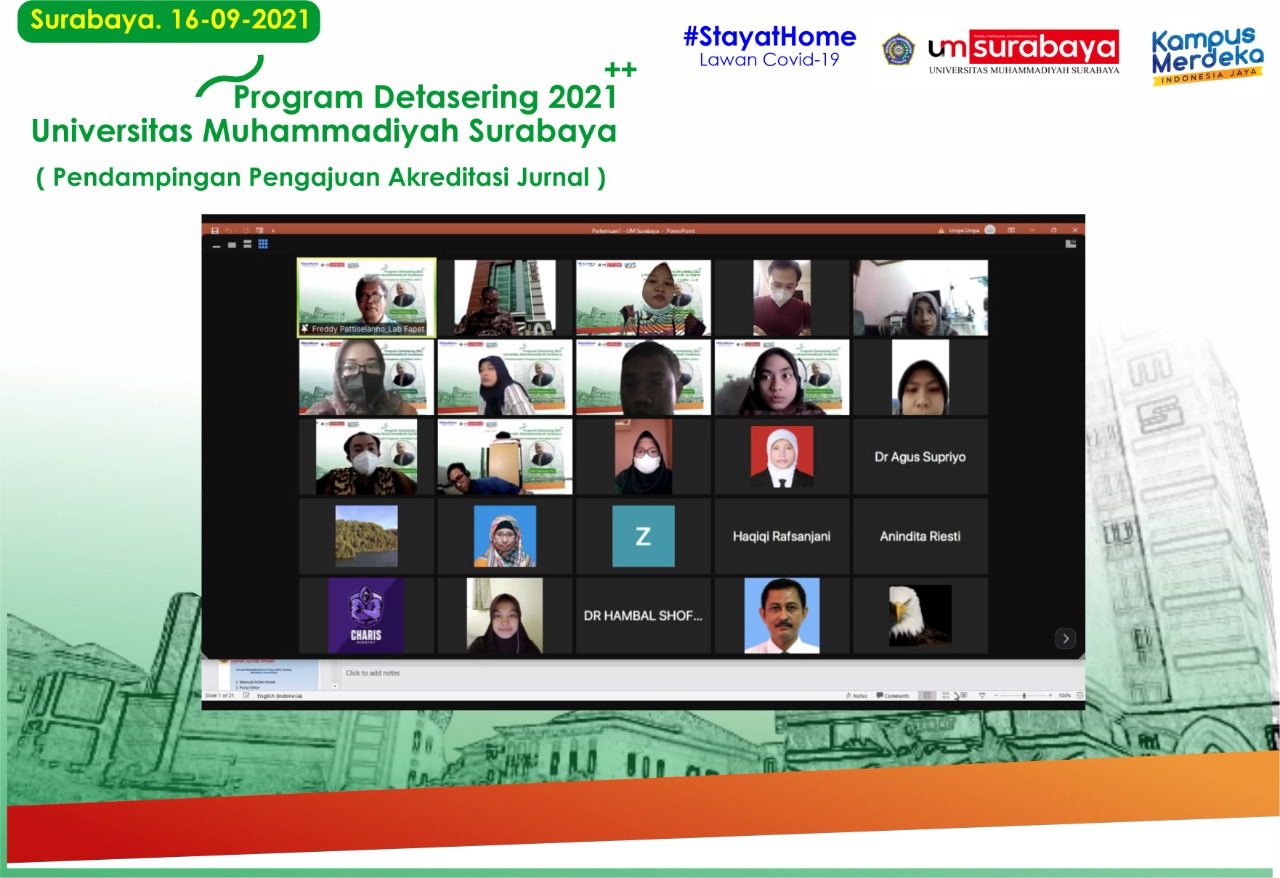Click the spell check icon in status bar

(246, 695)
